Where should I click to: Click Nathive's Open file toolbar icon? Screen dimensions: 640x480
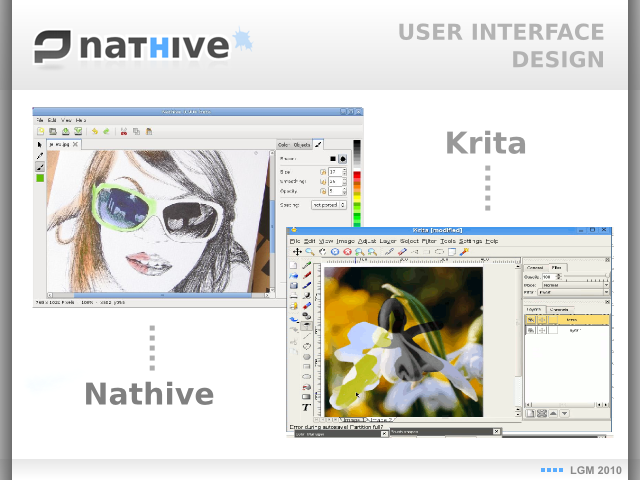click(x=53, y=131)
